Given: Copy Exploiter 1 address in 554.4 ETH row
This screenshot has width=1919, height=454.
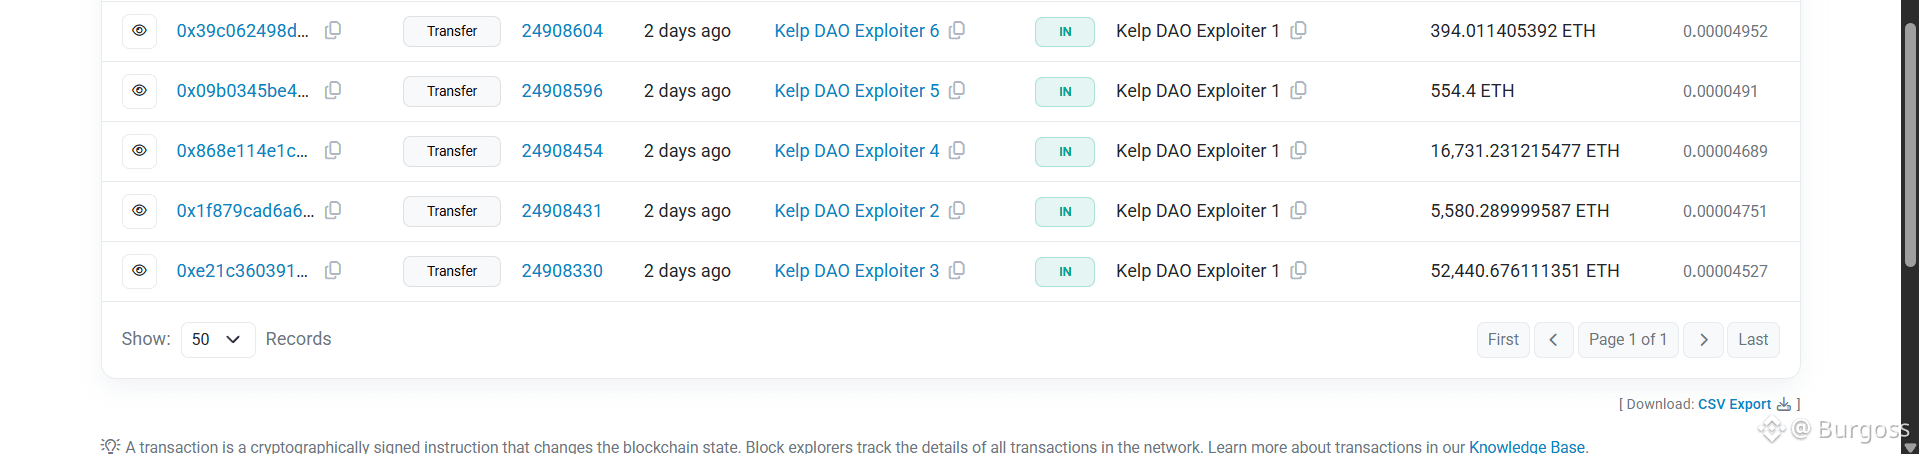Looking at the screenshot, I should click(x=1298, y=90).
